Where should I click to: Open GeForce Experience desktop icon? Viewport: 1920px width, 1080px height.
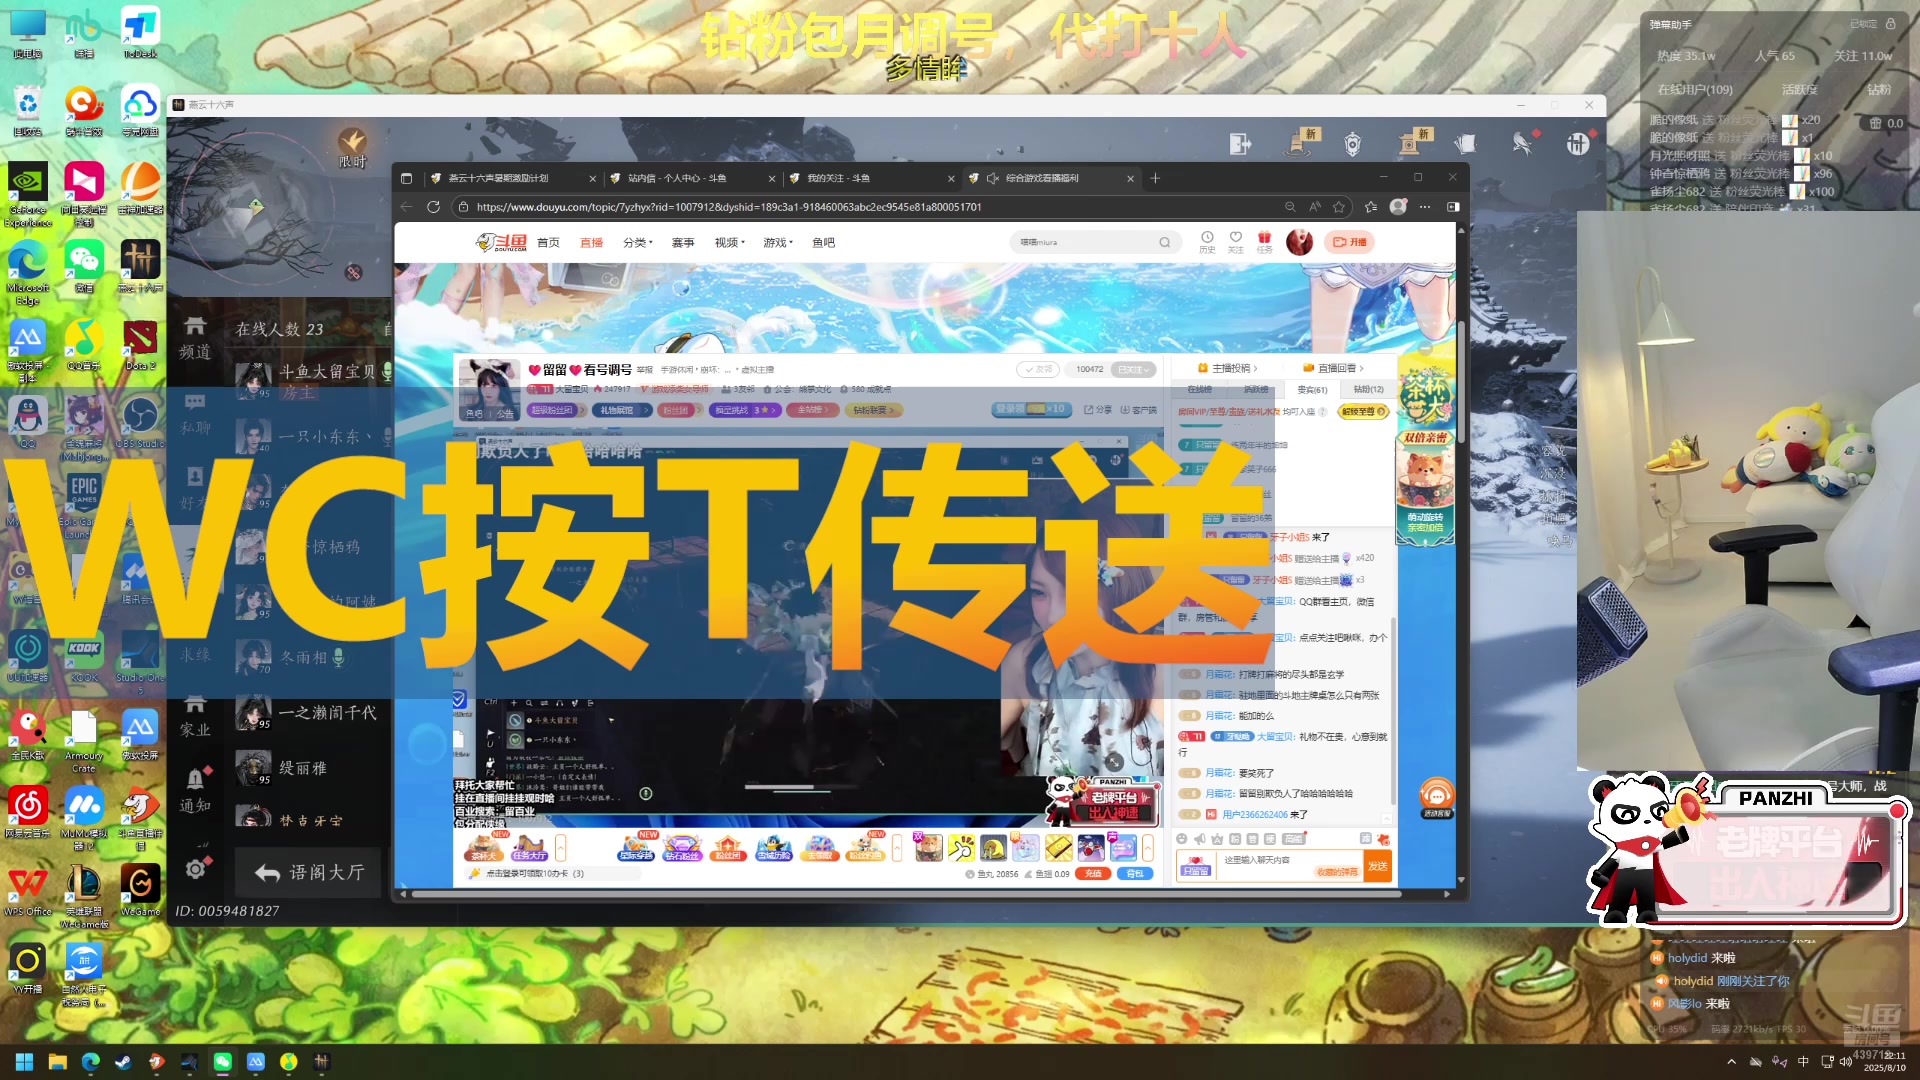pos(28,194)
